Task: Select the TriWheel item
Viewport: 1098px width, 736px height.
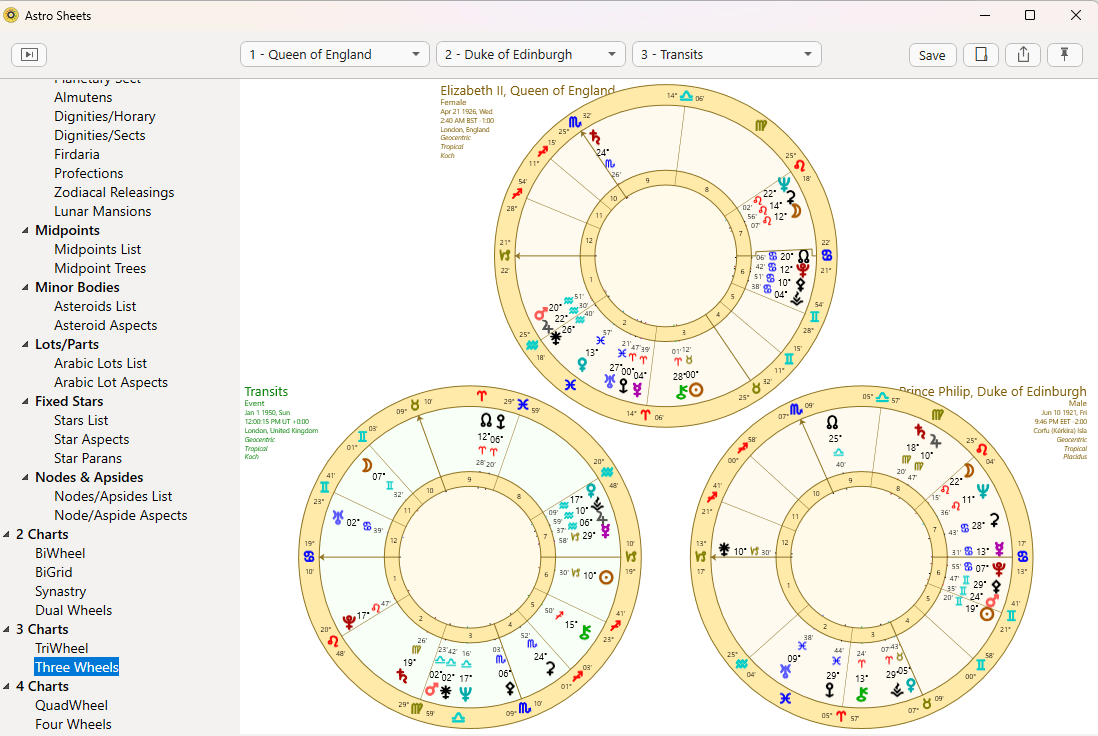Action: coord(62,648)
